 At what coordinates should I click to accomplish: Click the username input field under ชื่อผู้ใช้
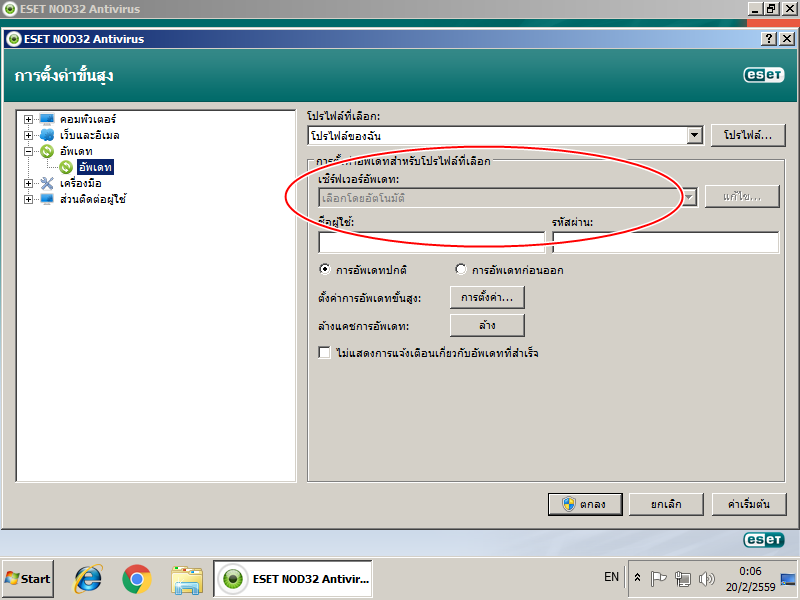click(432, 242)
